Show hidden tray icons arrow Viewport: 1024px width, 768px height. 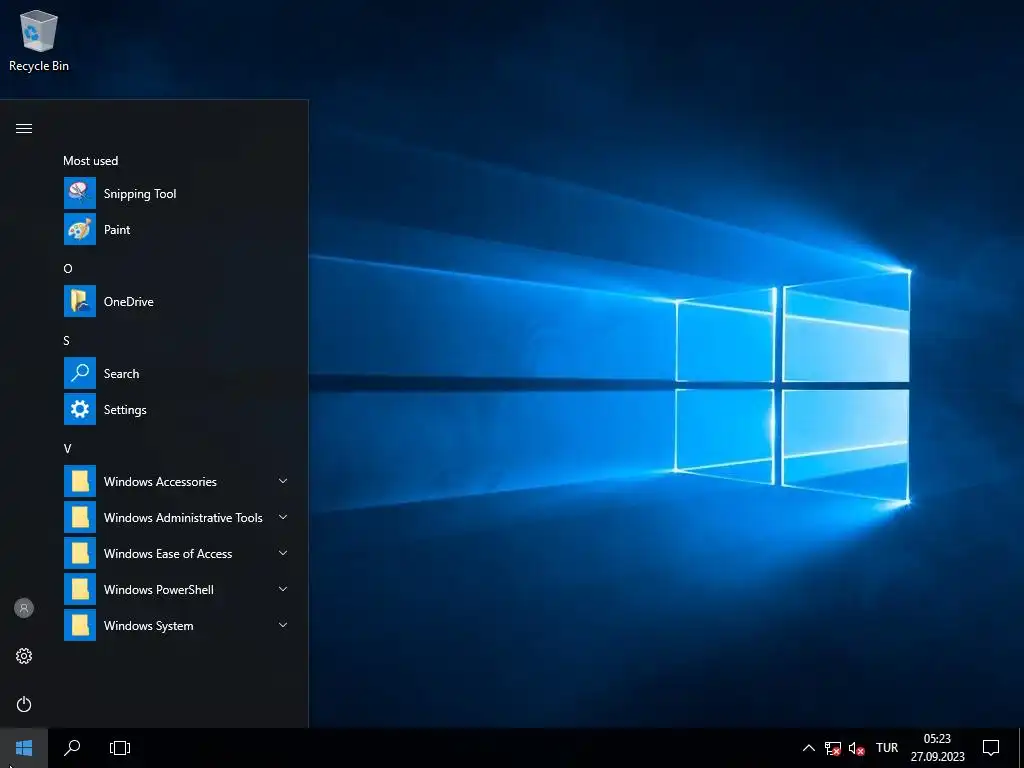[x=808, y=748]
